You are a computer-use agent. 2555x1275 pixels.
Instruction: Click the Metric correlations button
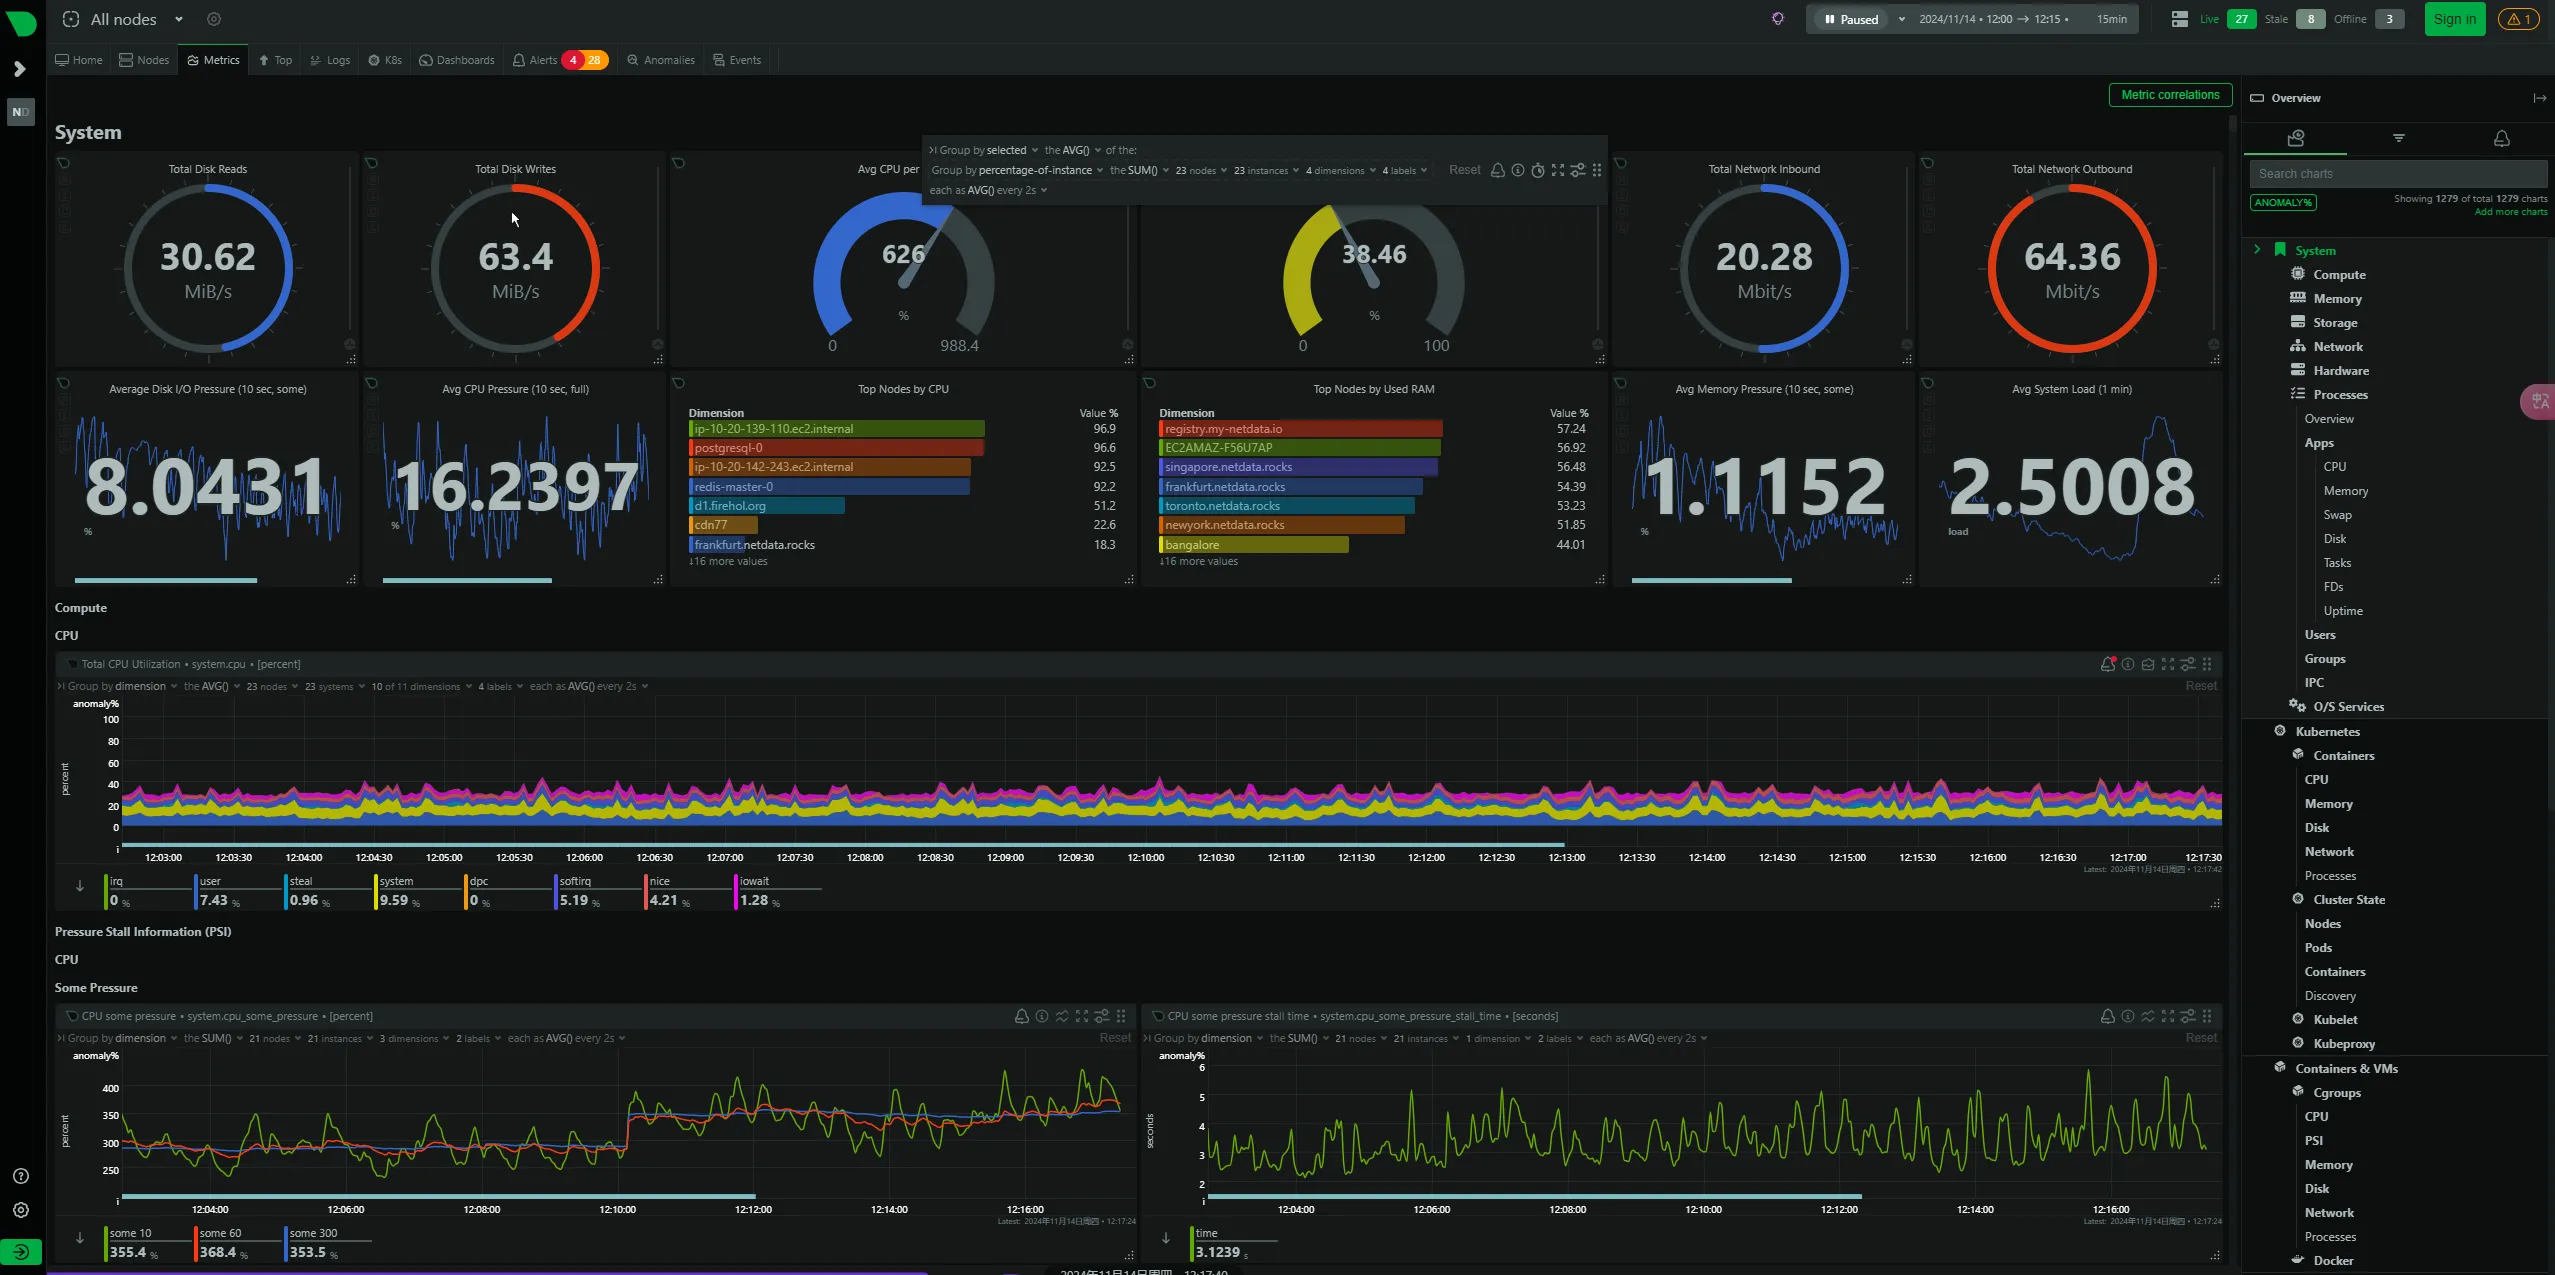coord(2170,95)
